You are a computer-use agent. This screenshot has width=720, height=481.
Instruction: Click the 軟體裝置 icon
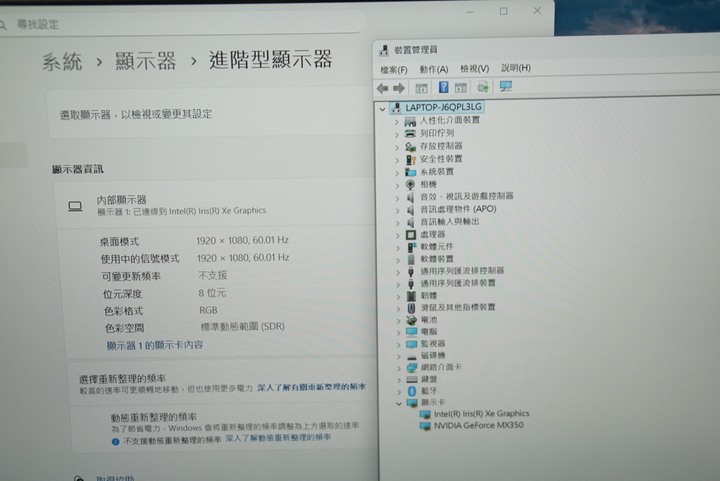pyautogui.click(x=411, y=259)
